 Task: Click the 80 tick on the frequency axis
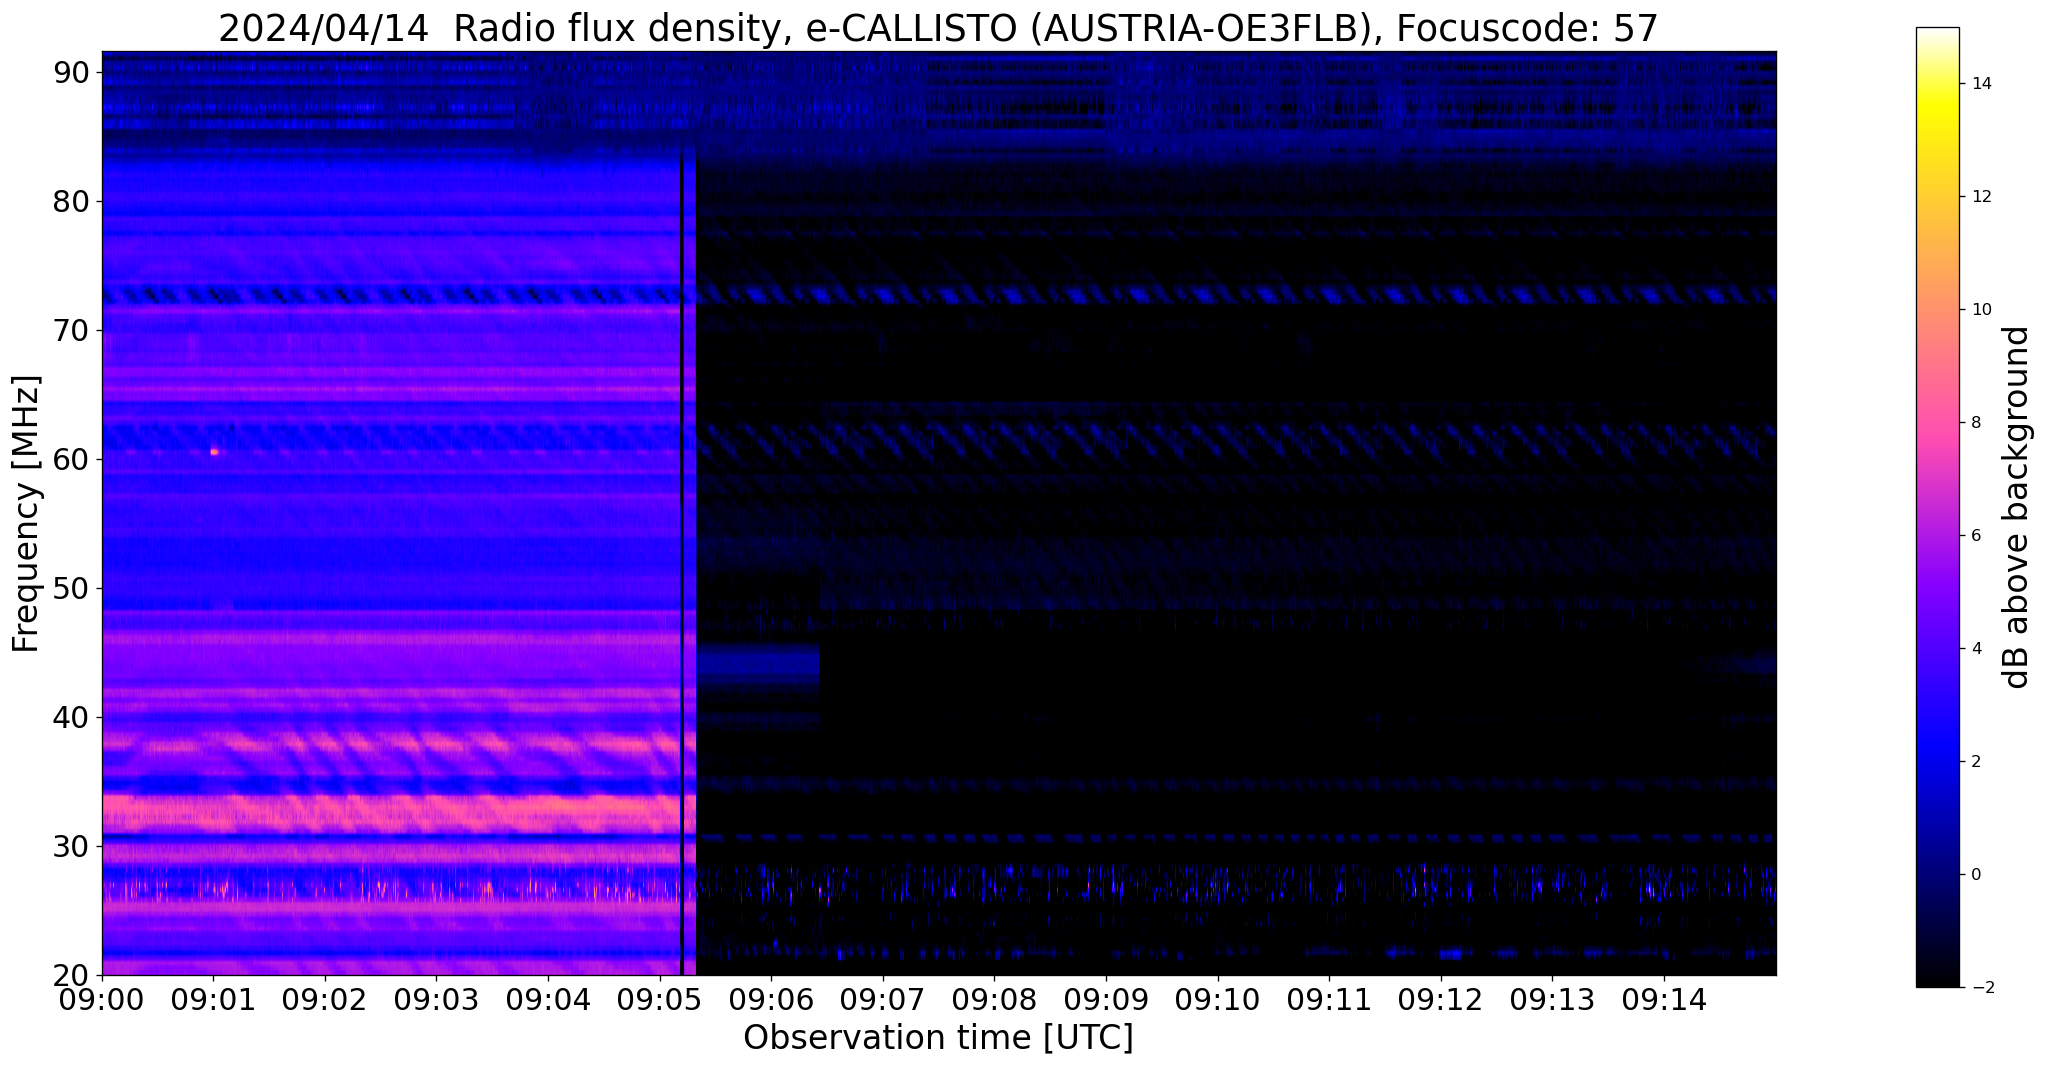tap(71, 202)
